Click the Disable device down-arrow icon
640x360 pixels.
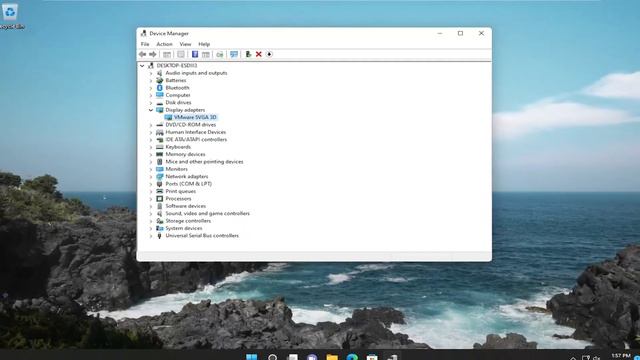click(x=269, y=54)
